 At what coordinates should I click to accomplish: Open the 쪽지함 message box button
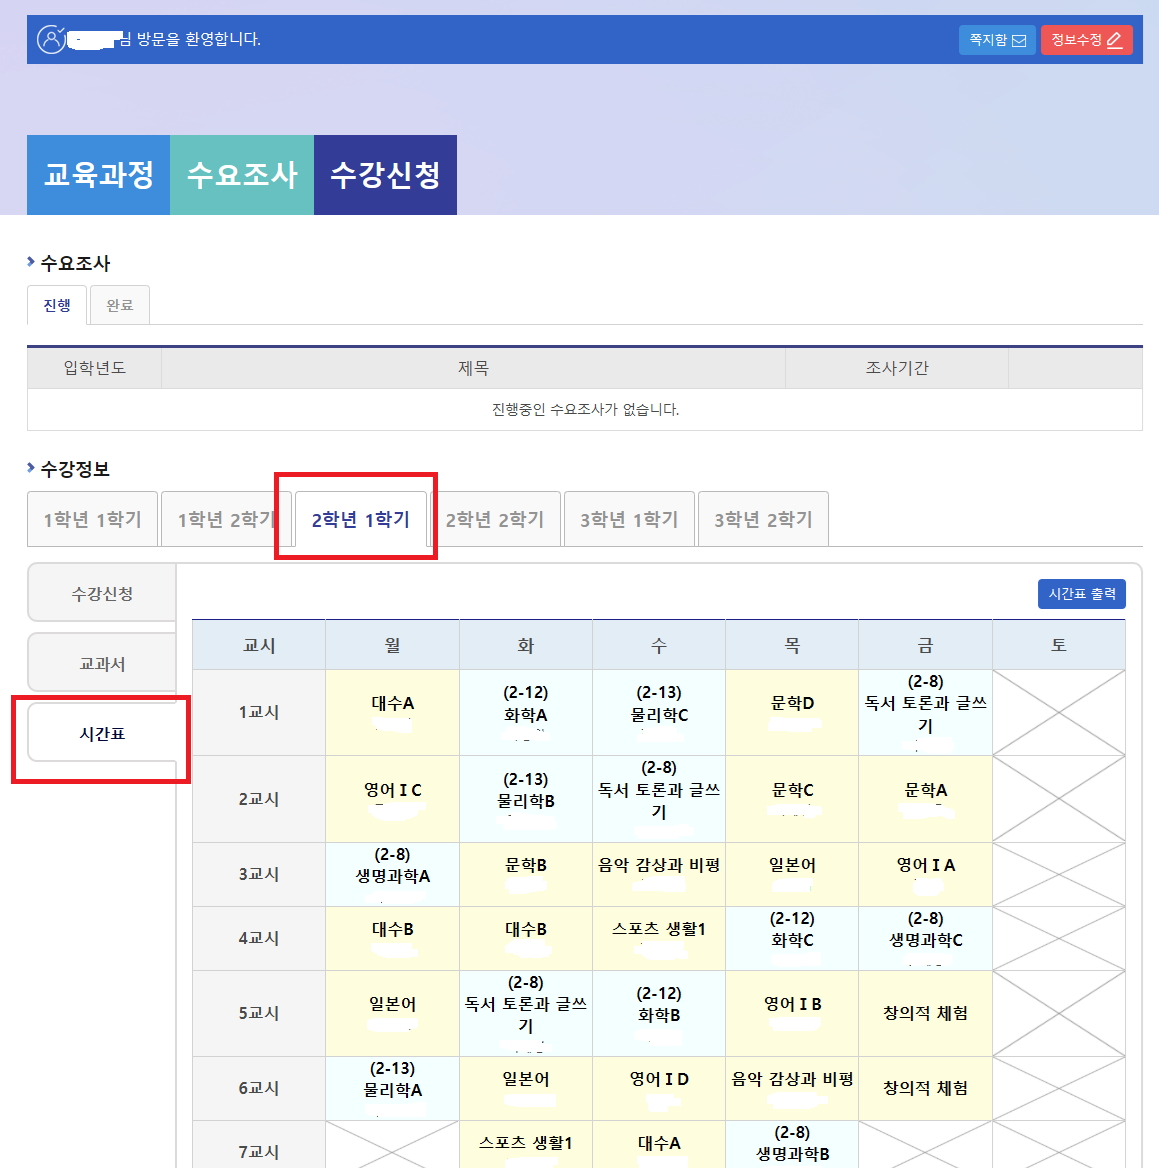click(997, 40)
